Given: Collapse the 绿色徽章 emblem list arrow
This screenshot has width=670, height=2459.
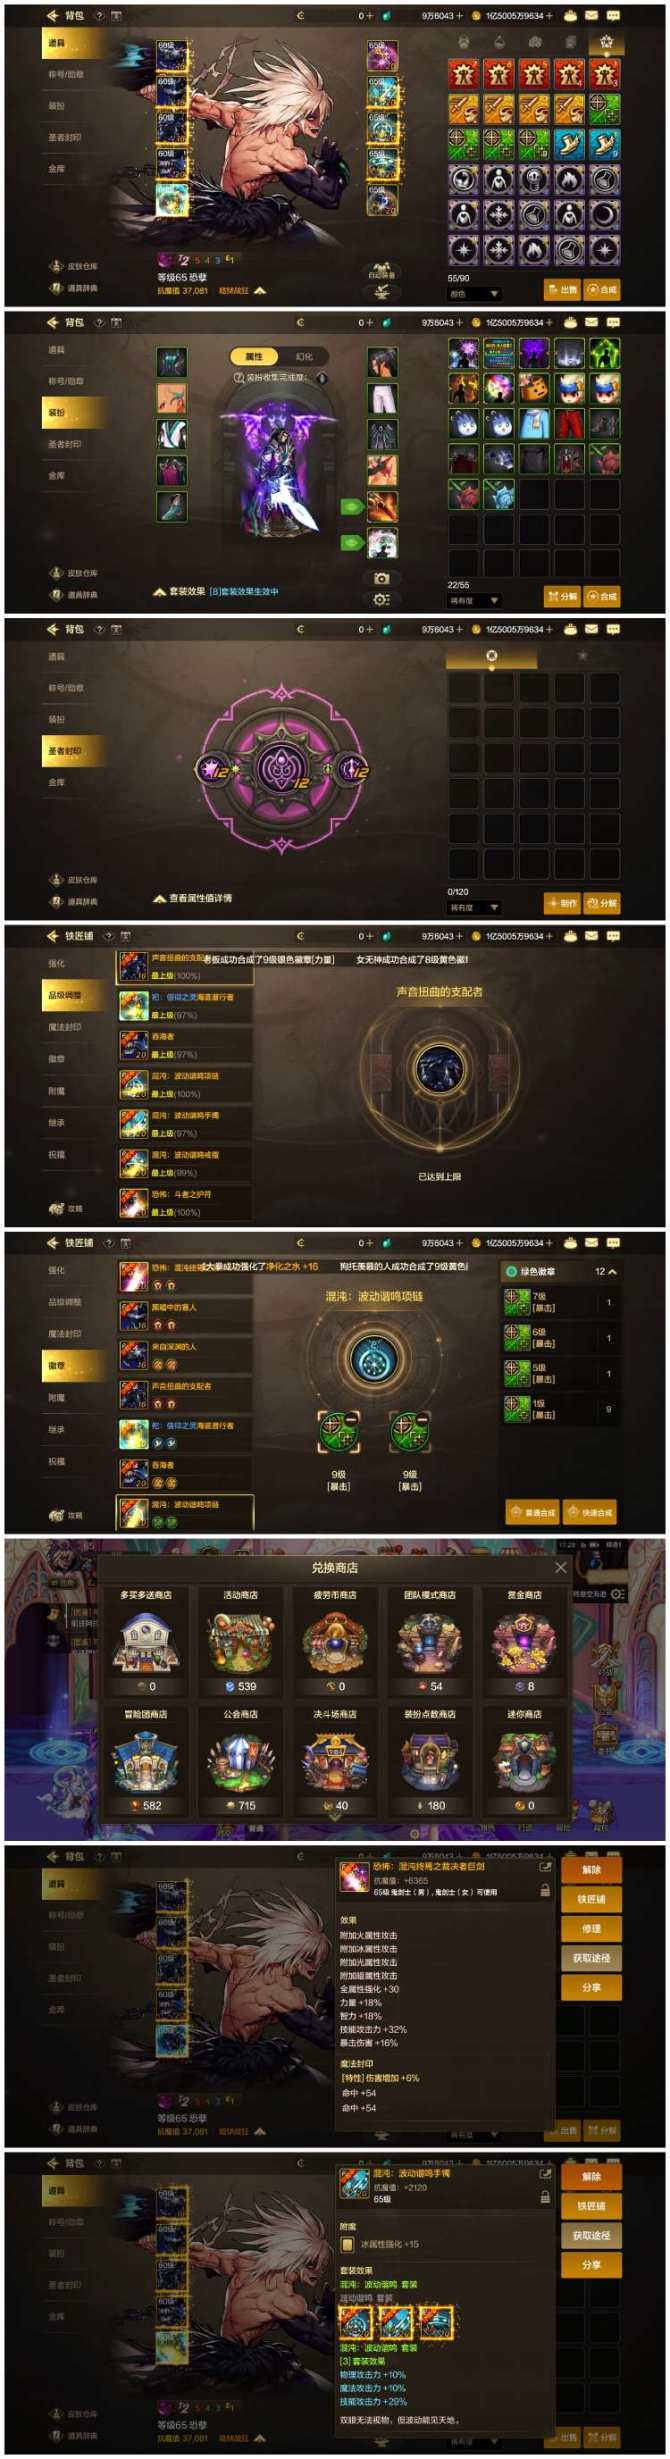Looking at the screenshot, I should (x=612, y=1272).
